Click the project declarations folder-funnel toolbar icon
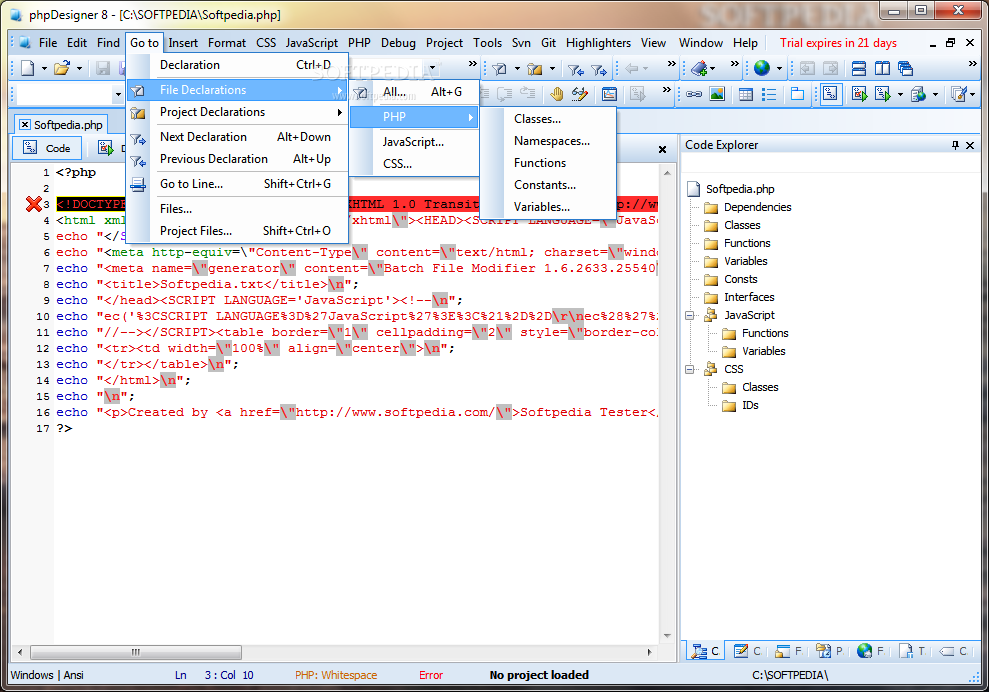Viewport: 989px width, 692px height. tap(535, 68)
